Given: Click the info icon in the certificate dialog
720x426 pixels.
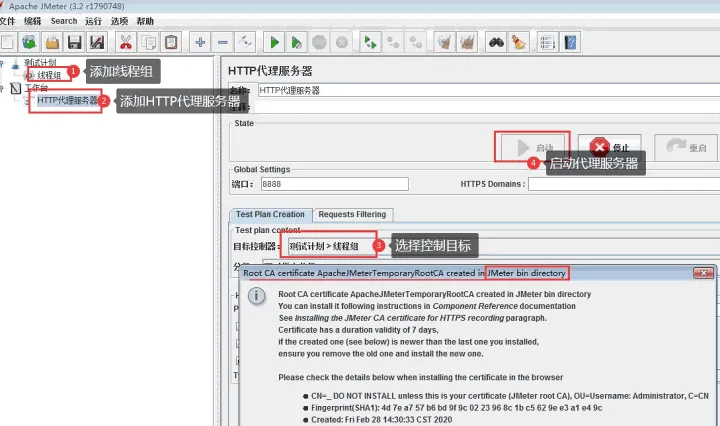Looking at the screenshot, I should point(256,296).
